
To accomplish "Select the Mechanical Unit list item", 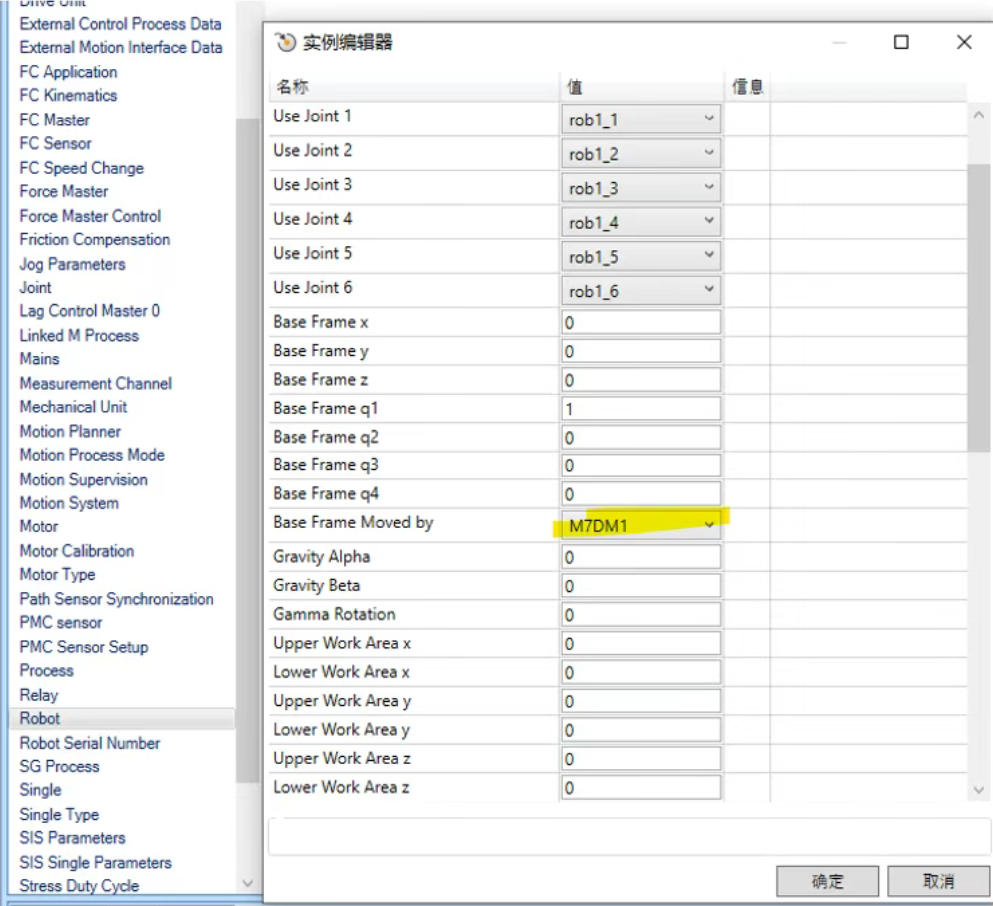I will (73, 407).
